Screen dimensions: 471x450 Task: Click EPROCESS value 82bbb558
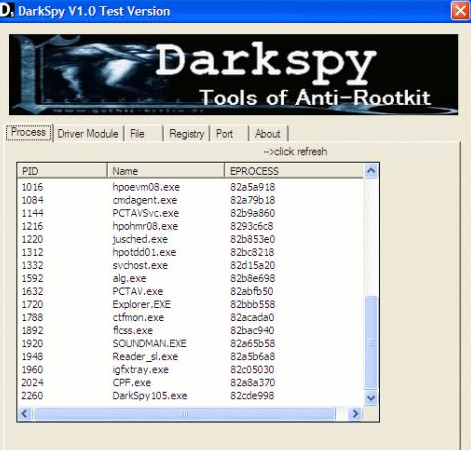pos(253,304)
